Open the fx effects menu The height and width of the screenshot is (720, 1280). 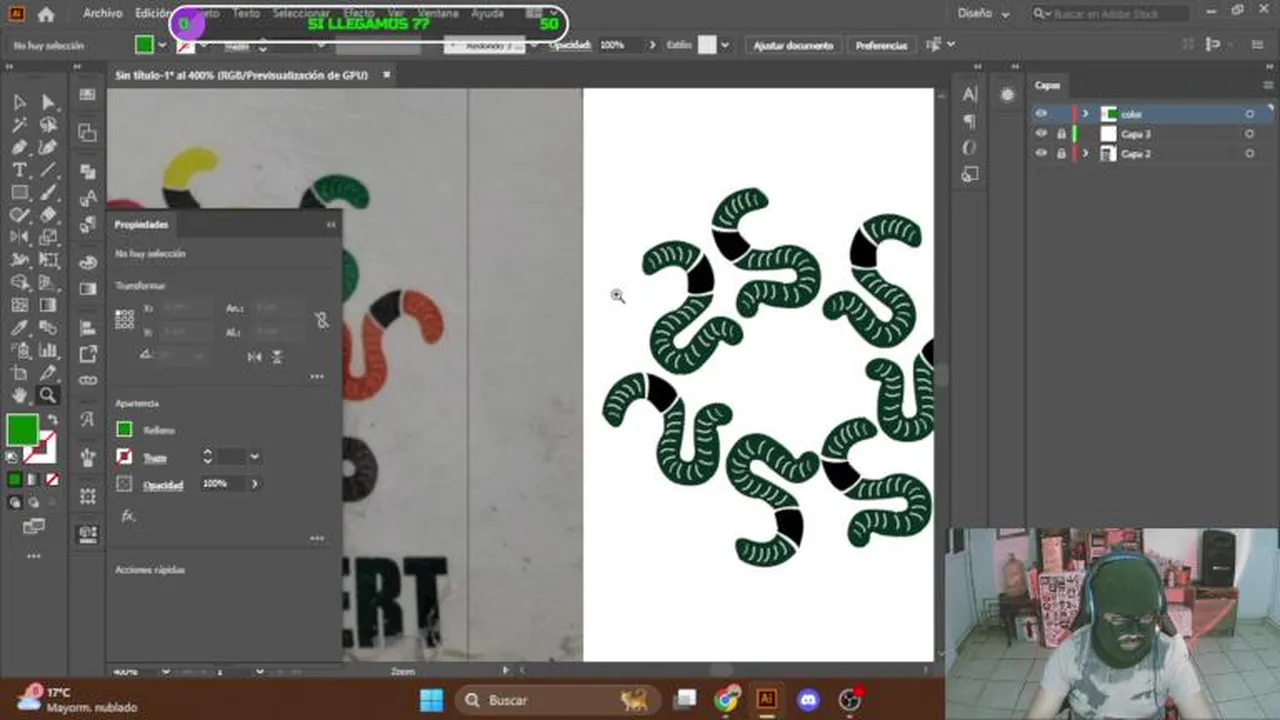click(128, 516)
